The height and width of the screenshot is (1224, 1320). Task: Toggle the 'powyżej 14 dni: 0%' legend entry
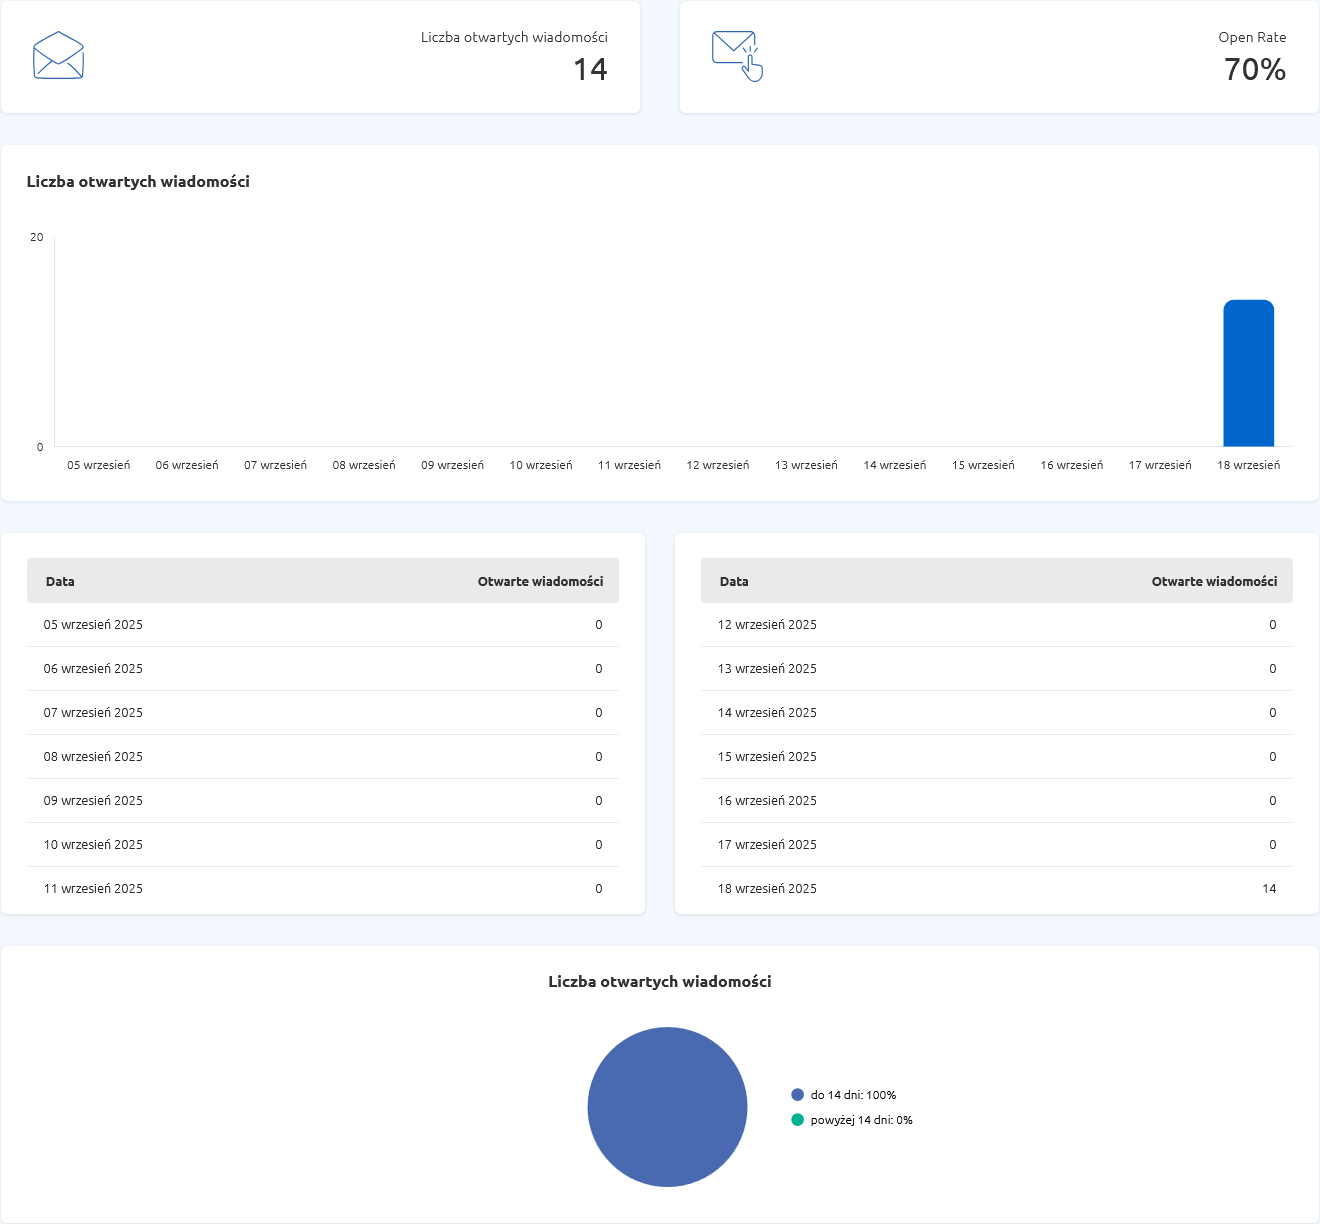[860, 1120]
